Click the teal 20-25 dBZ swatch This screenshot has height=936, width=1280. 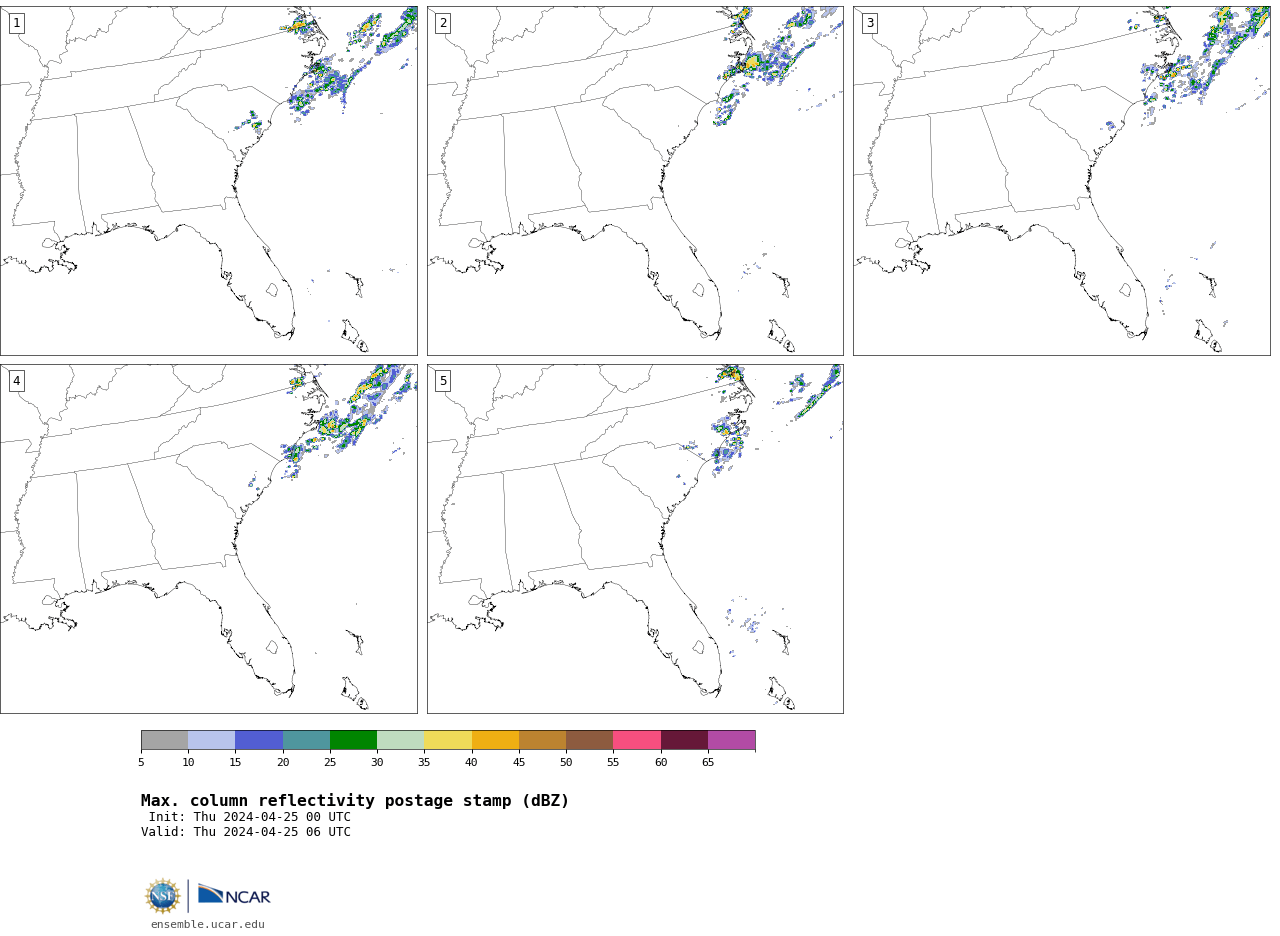click(x=306, y=740)
